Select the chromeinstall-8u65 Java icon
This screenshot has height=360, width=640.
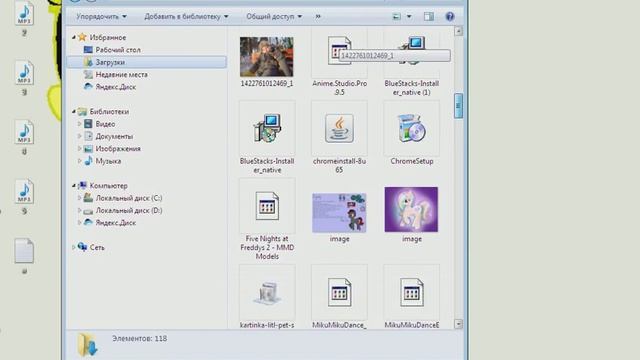click(x=339, y=128)
